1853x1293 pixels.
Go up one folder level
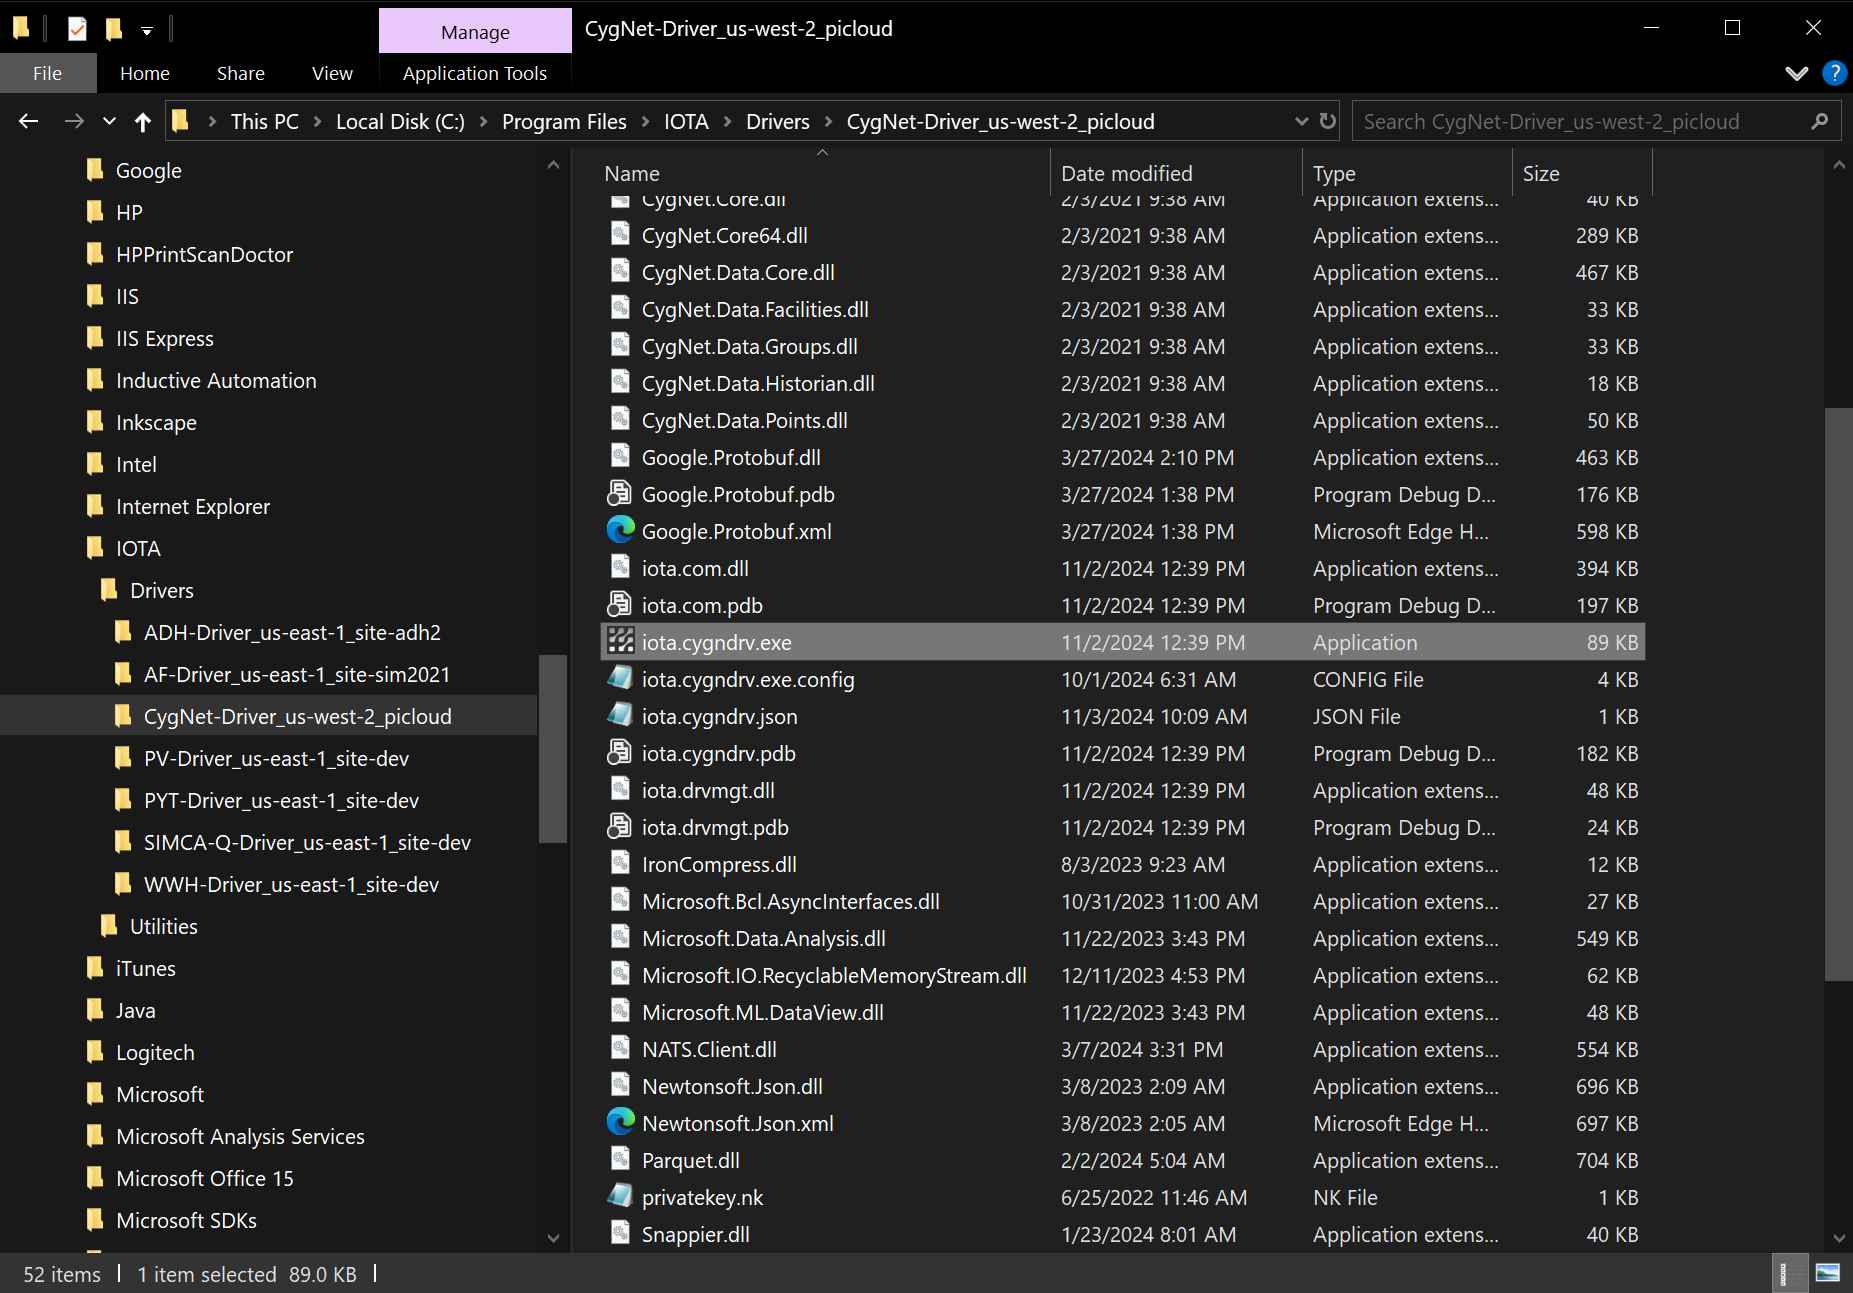[143, 121]
